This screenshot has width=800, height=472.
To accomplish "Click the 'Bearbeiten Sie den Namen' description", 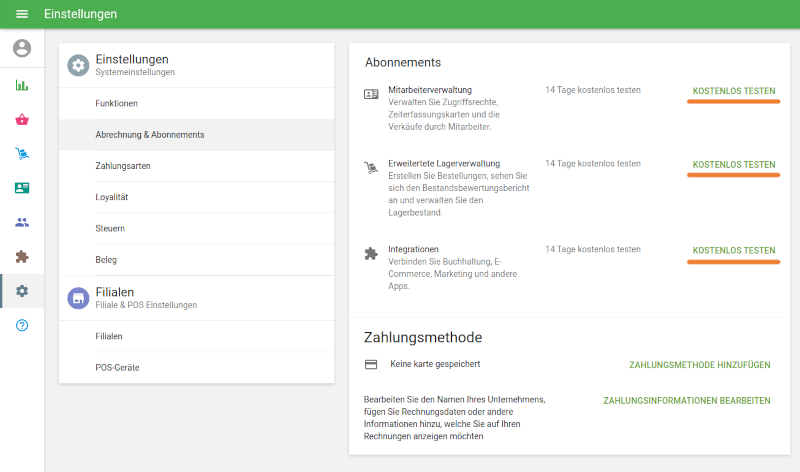I will tap(455, 418).
